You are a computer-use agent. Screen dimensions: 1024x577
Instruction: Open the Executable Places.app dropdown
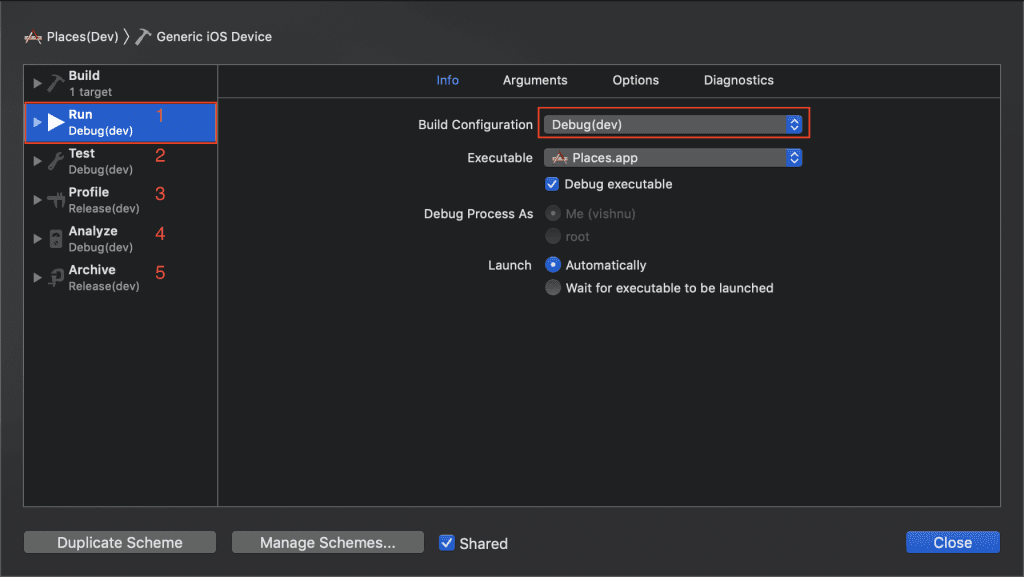click(673, 158)
